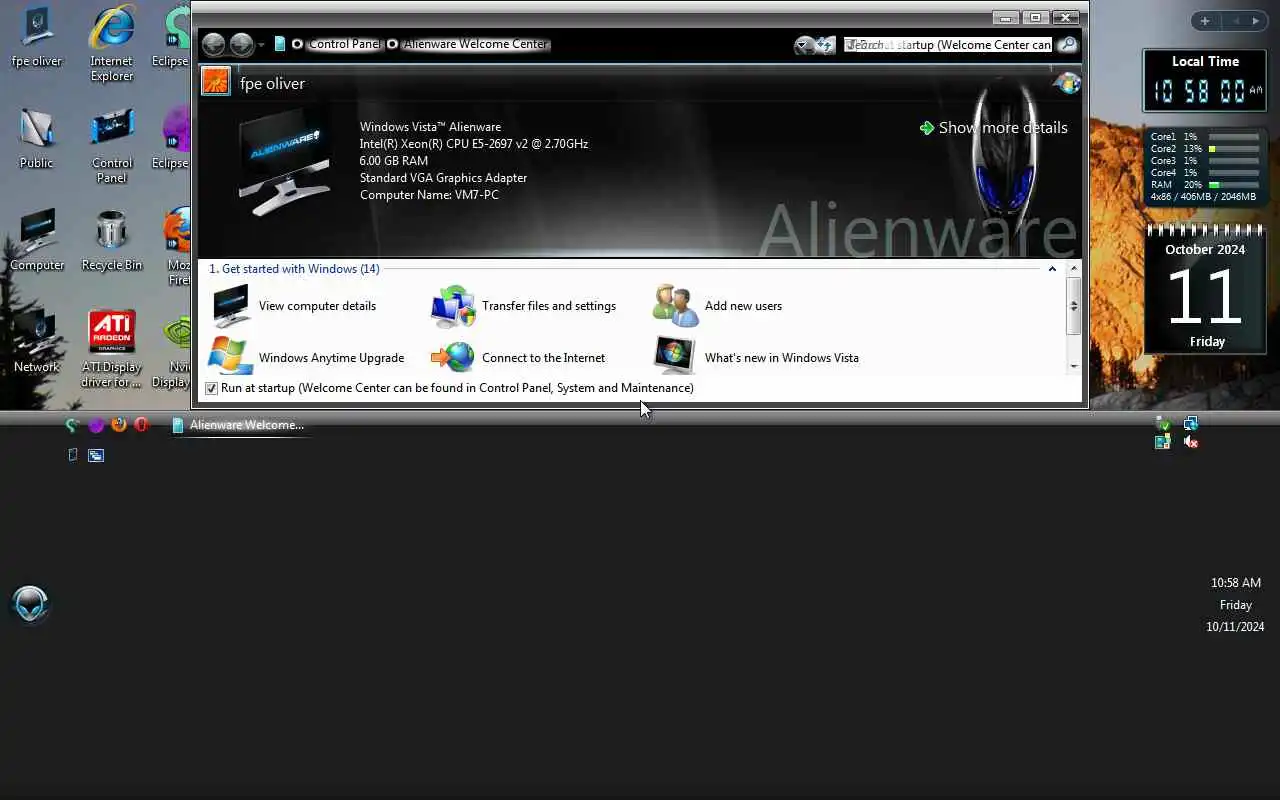Open the Public folder desktop icon

(x=37, y=139)
